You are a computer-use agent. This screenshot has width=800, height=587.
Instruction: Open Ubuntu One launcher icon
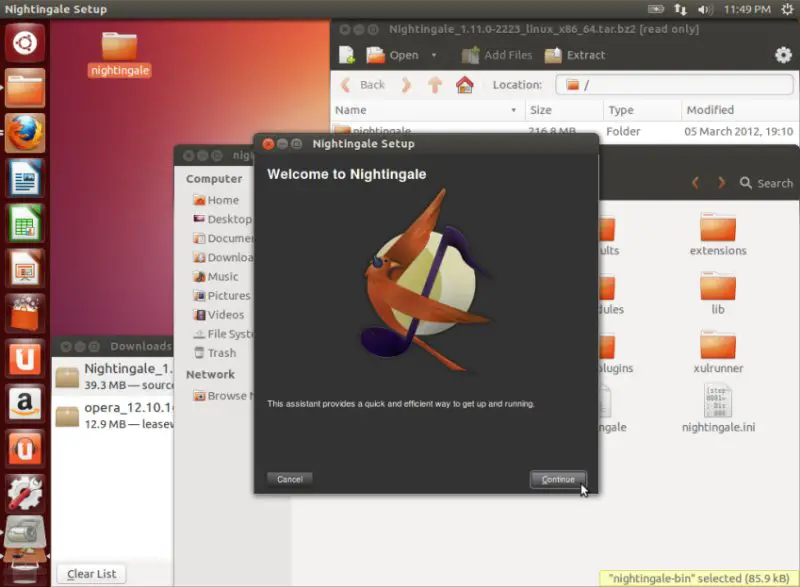25,358
